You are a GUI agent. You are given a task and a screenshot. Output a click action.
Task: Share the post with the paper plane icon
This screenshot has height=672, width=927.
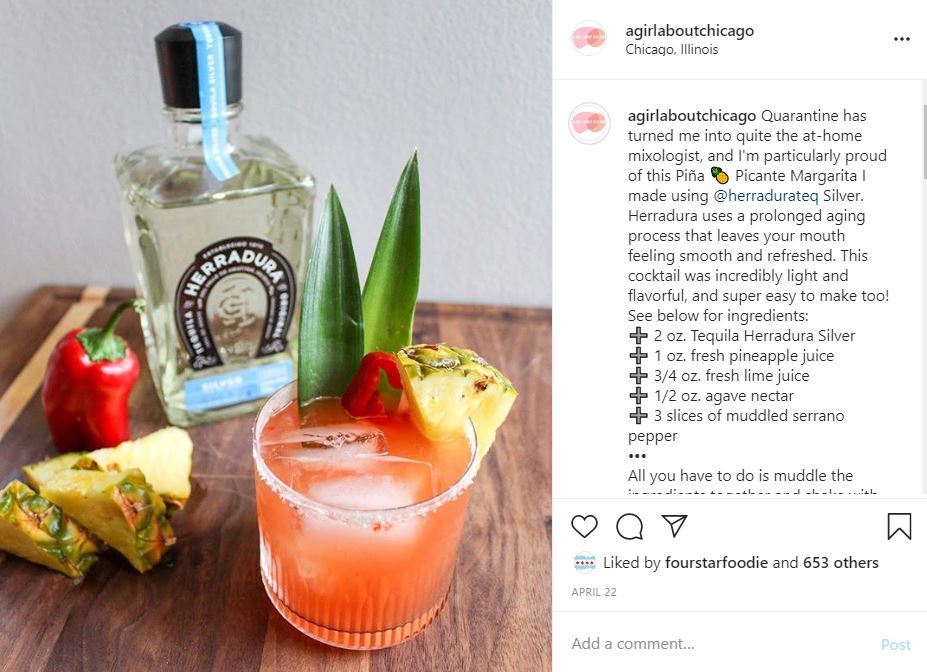tap(674, 525)
